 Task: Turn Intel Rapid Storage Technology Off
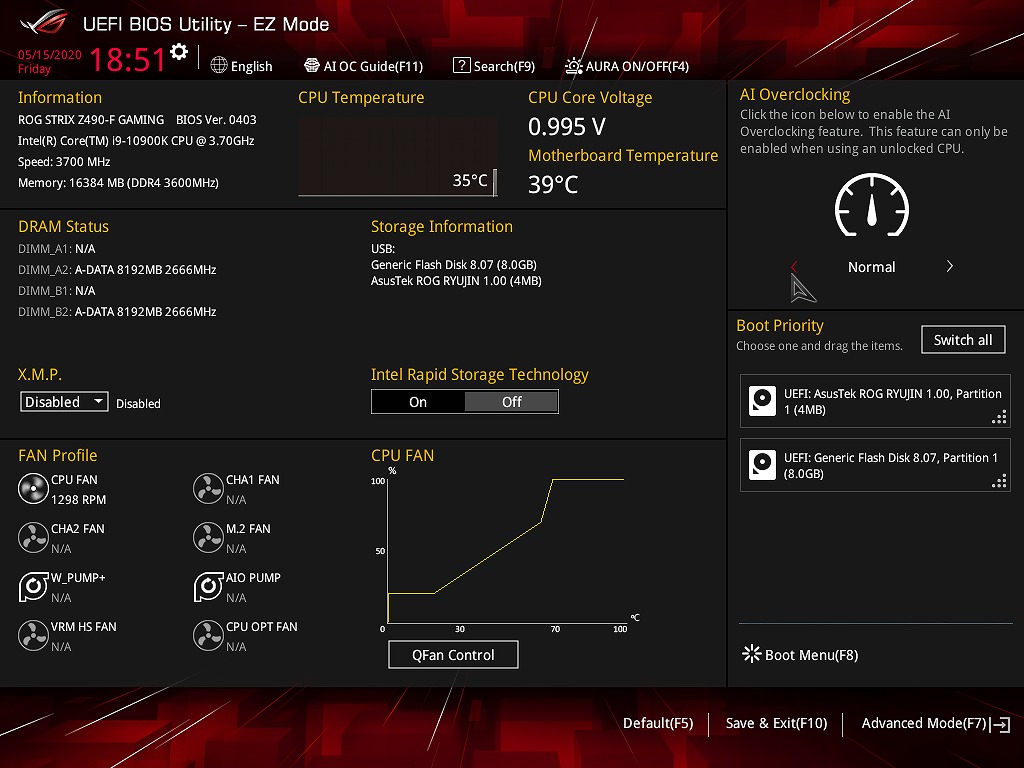pyautogui.click(x=511, y=402)
